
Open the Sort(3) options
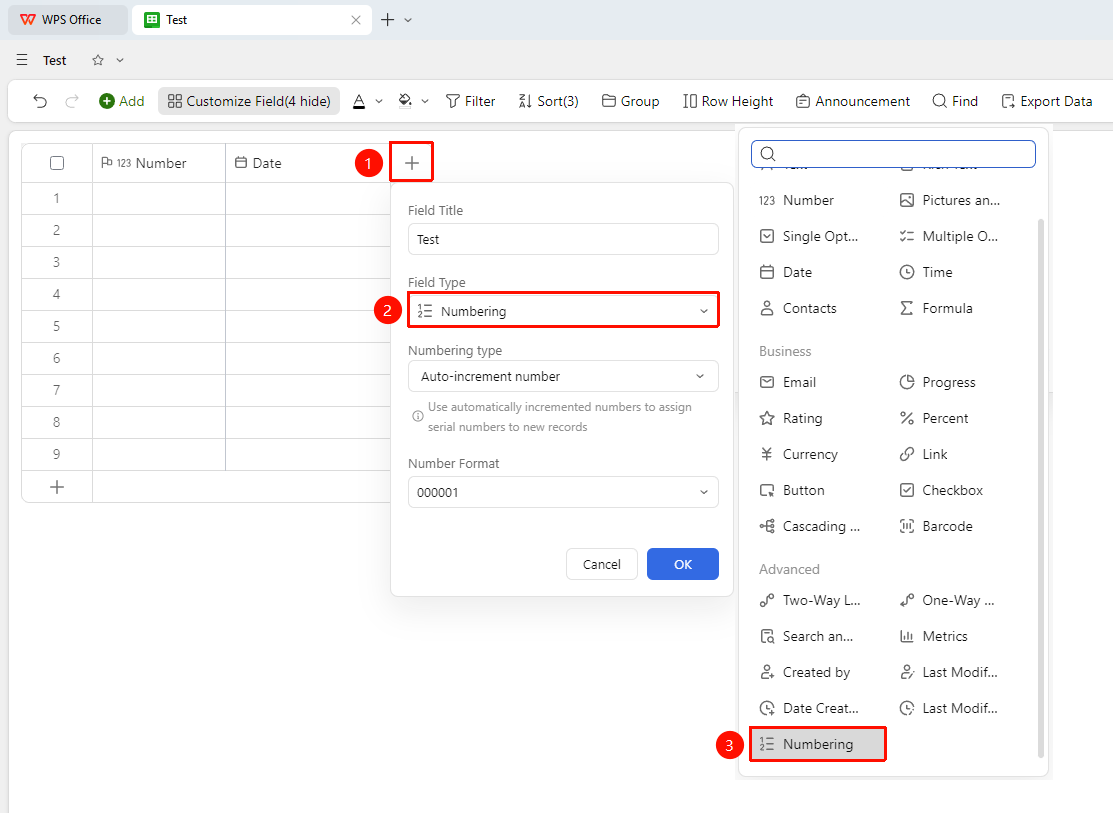[548, 101]
